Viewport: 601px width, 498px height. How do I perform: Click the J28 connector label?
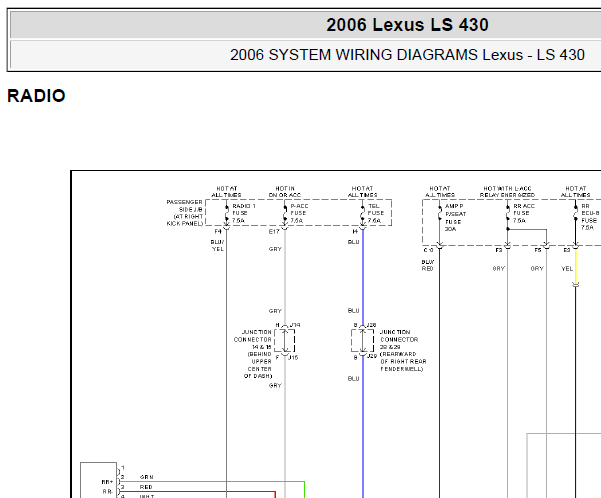coord(371,325)
